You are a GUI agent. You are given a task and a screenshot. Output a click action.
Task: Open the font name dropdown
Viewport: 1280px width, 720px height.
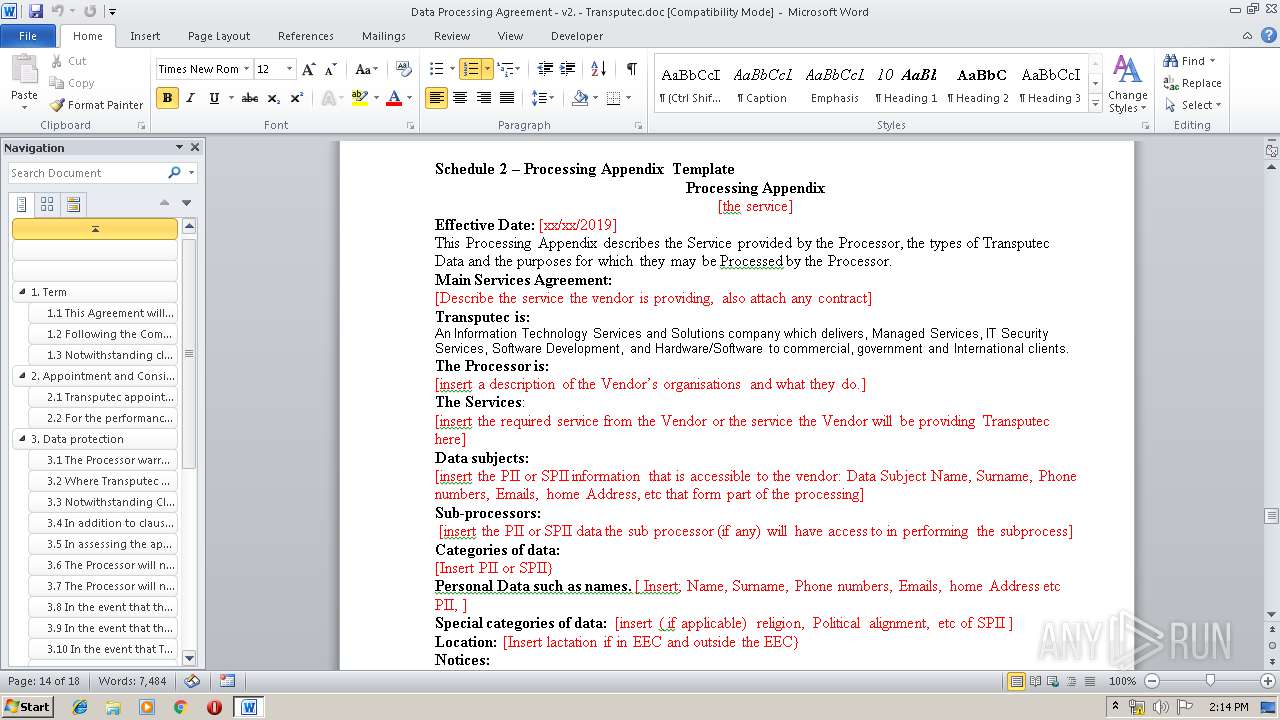tap(246, 69)
